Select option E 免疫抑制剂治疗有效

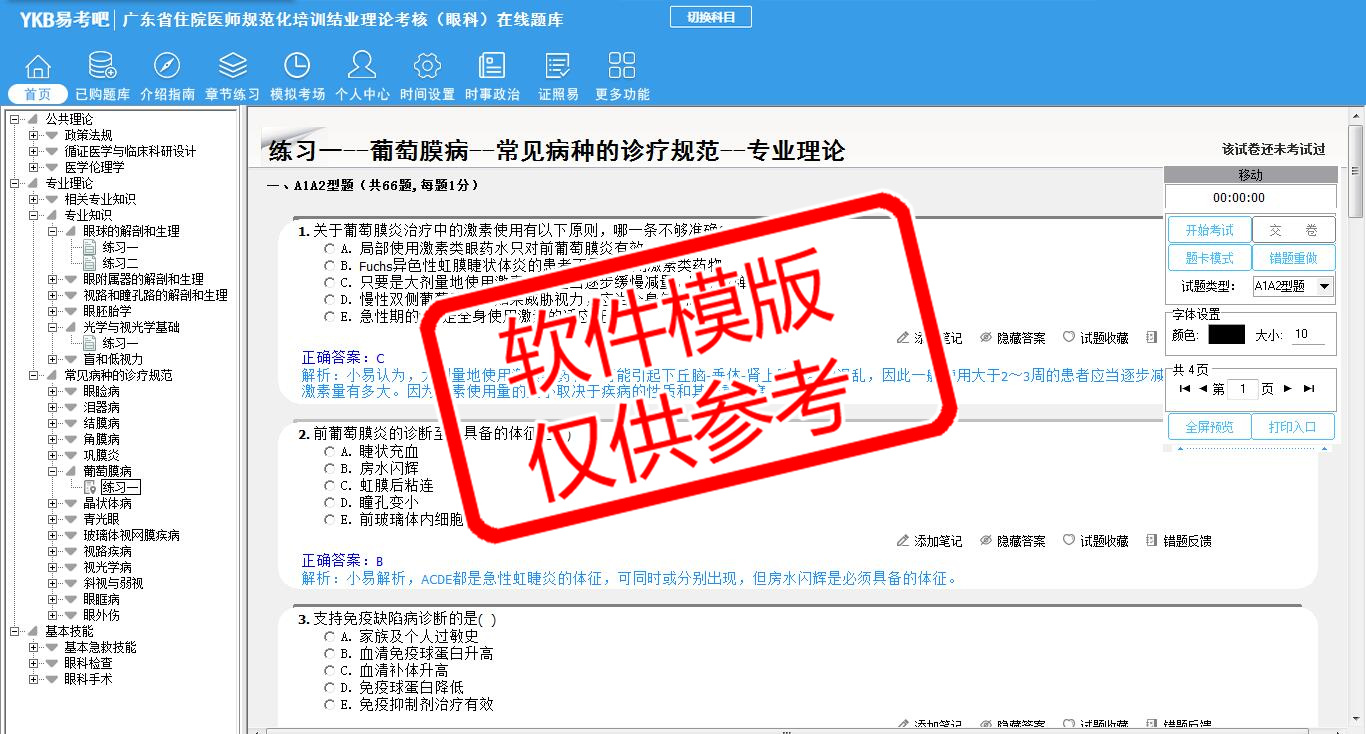330,704
